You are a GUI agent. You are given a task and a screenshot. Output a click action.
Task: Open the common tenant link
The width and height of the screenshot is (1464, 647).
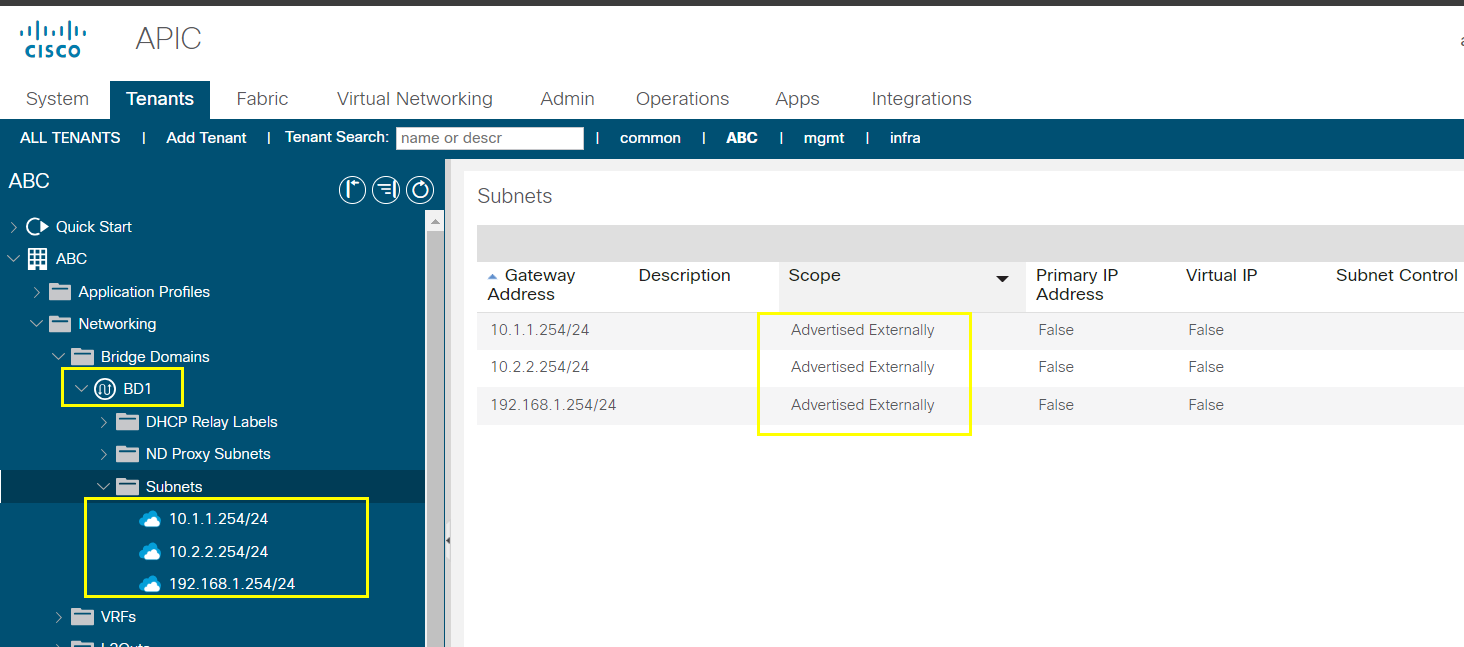click(650, 138)
